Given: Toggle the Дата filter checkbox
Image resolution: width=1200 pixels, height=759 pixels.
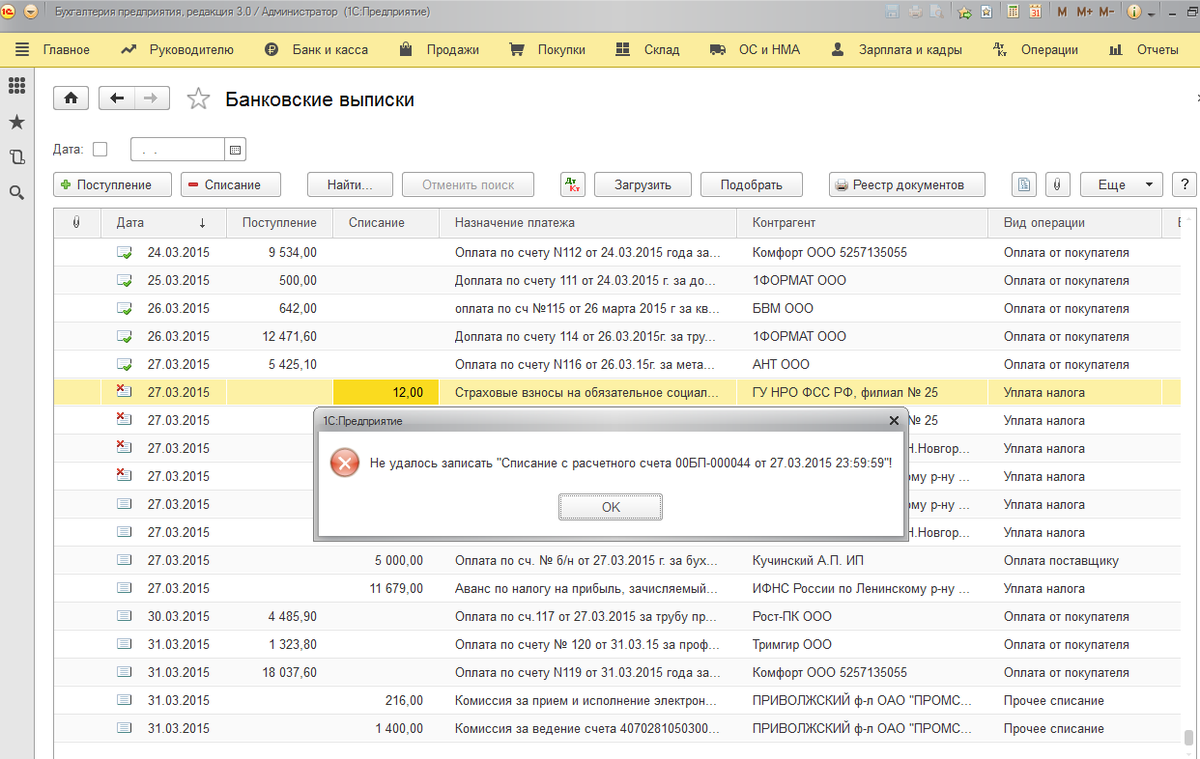Looking at the screenshot, I should coord(100,149).
